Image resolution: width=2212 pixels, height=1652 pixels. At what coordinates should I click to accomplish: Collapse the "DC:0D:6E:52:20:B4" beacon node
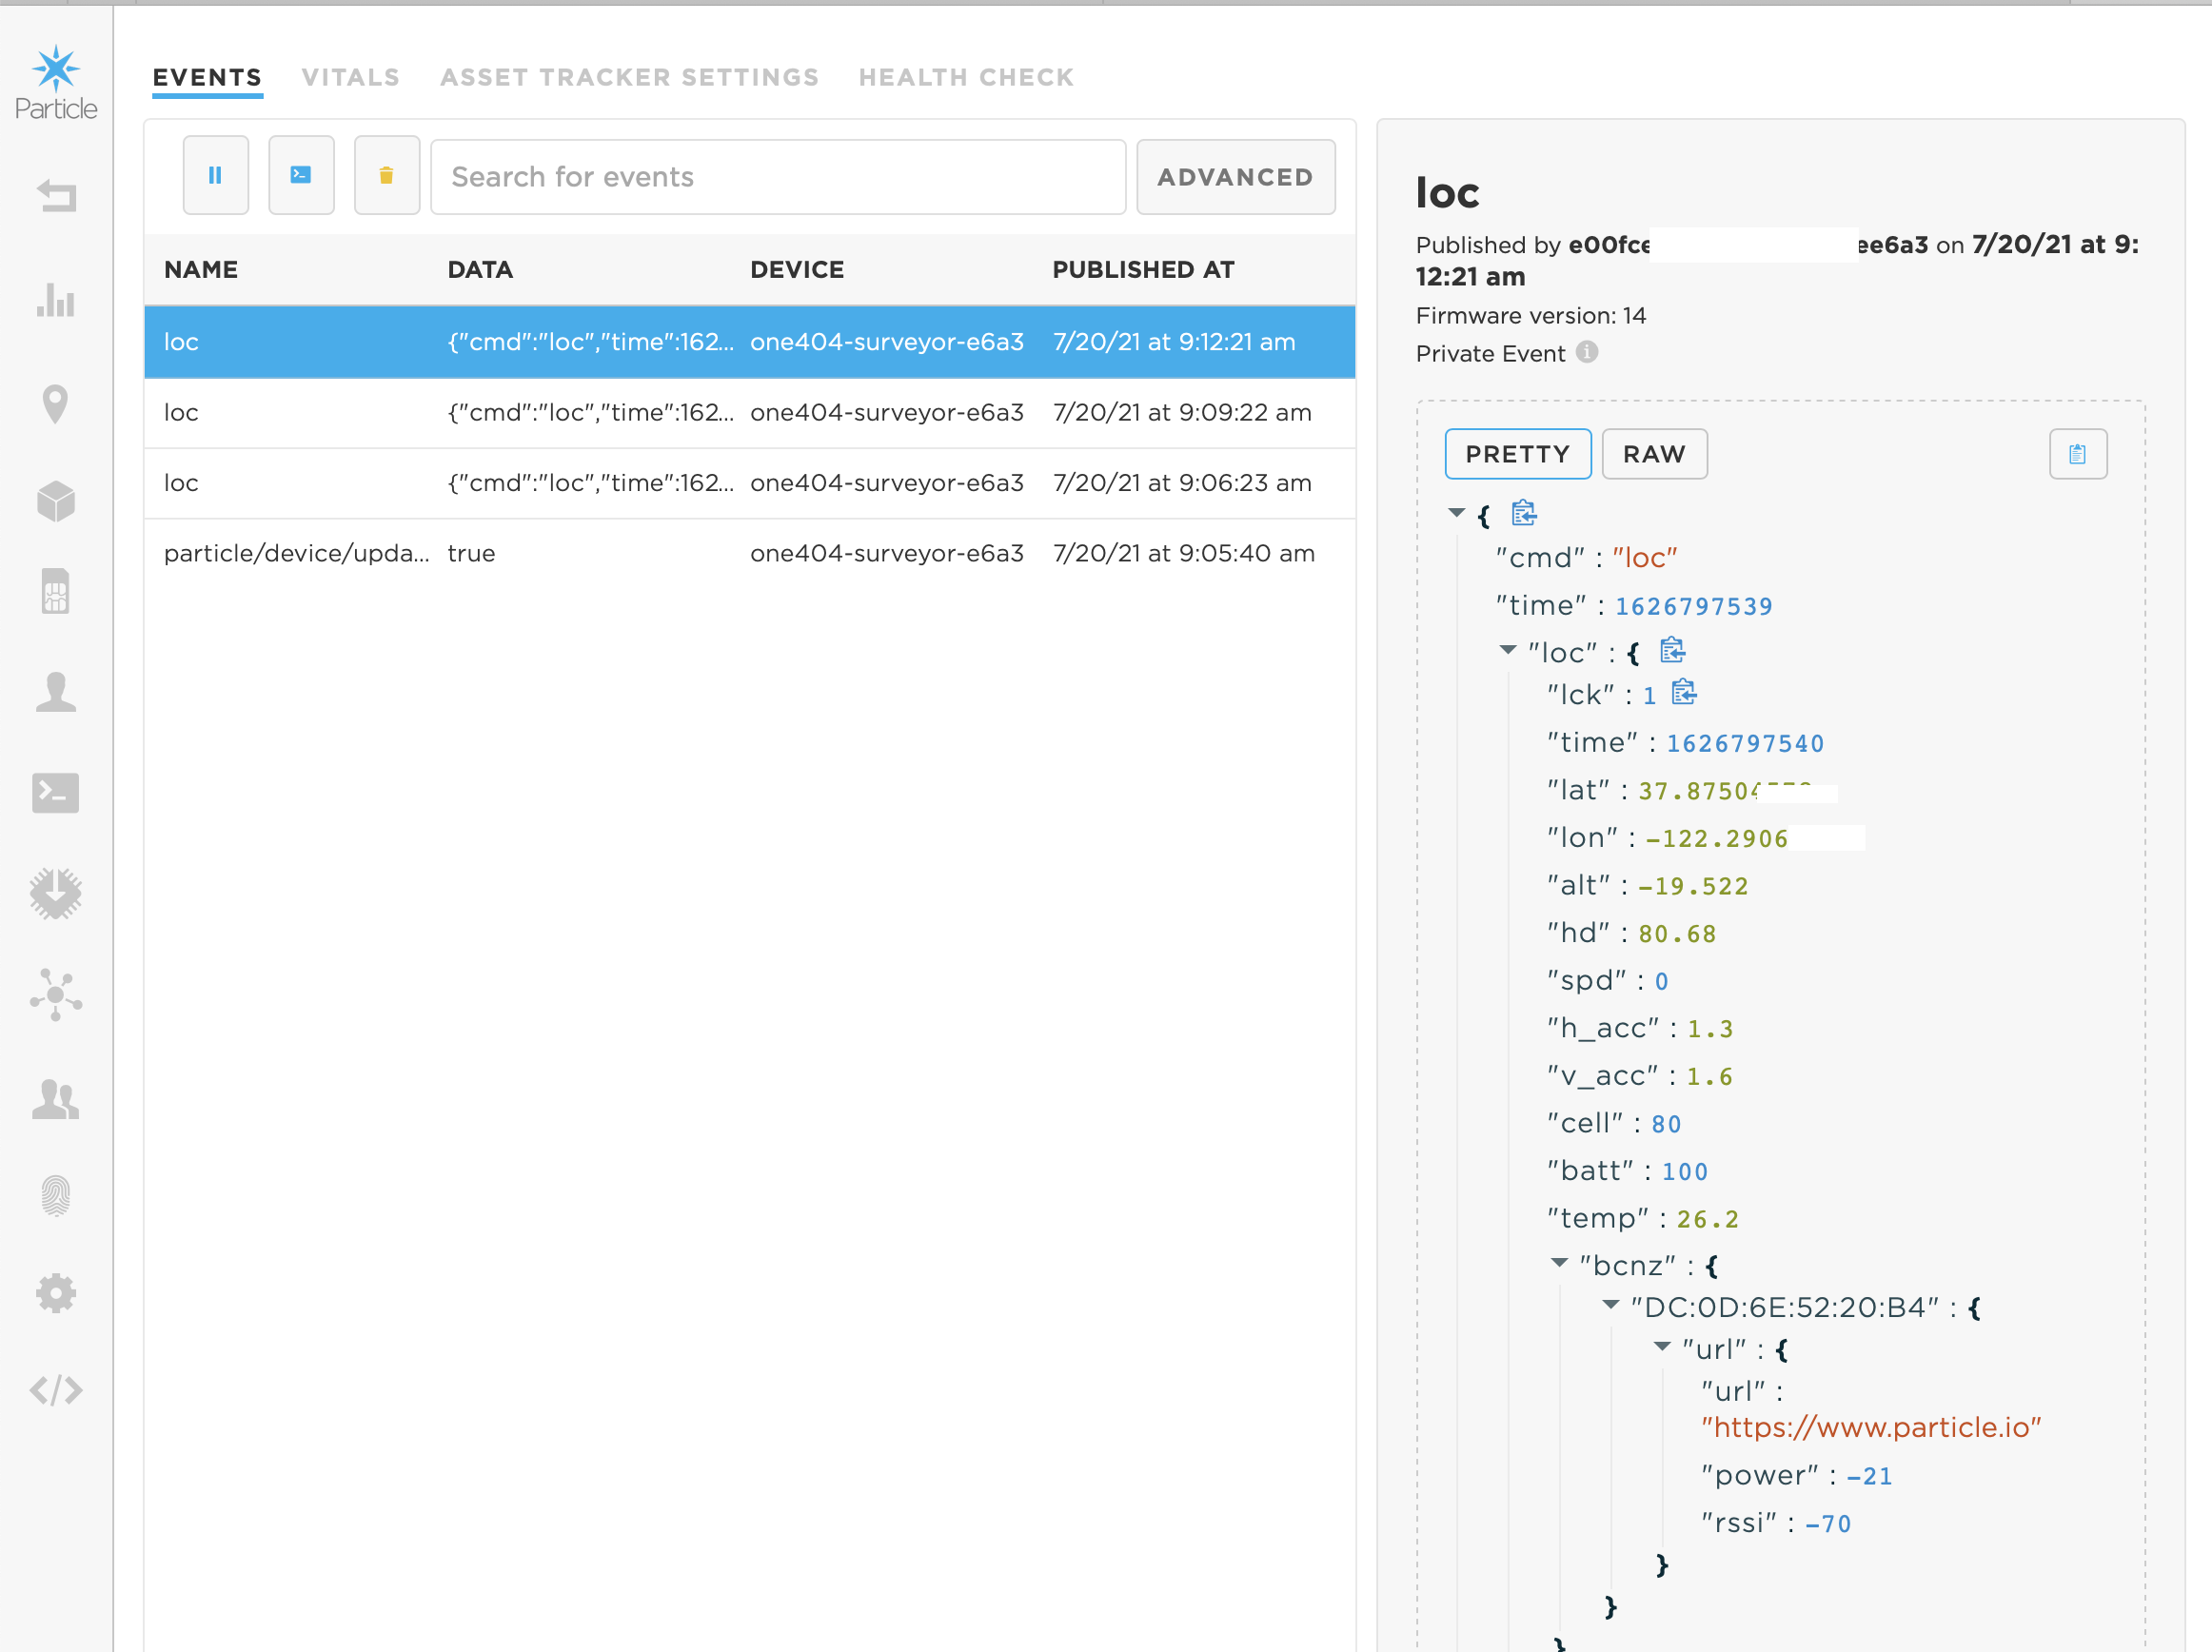(1610, 1305)
